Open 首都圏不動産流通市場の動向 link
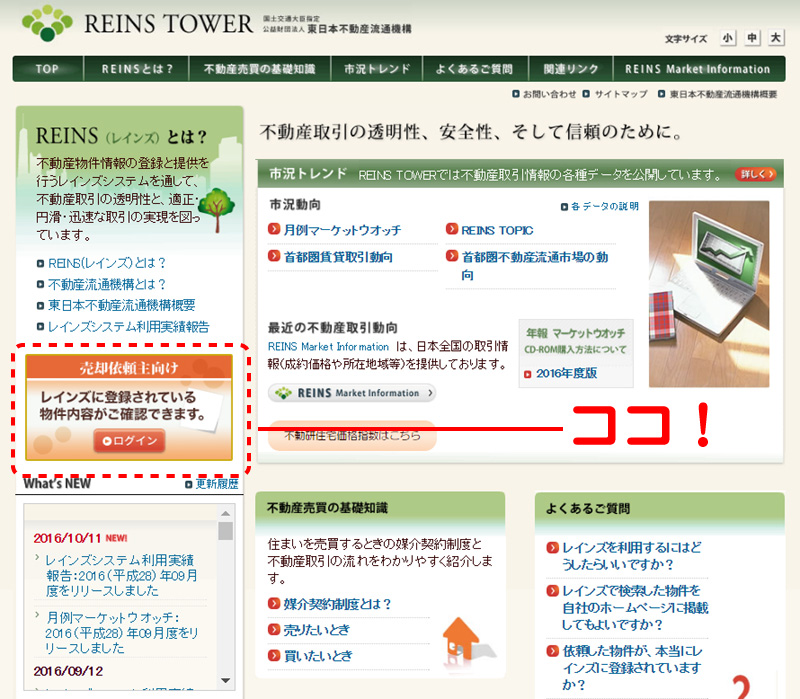 pos(535,266)
